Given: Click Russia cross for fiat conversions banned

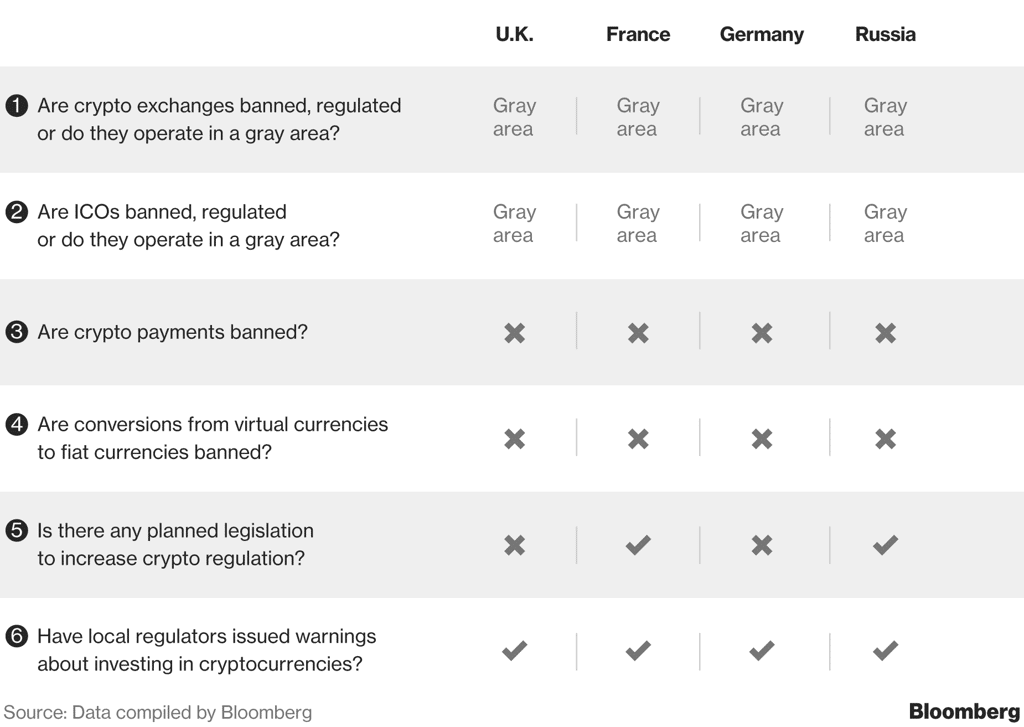Looking at the screenshot, I should coord(886,439).
